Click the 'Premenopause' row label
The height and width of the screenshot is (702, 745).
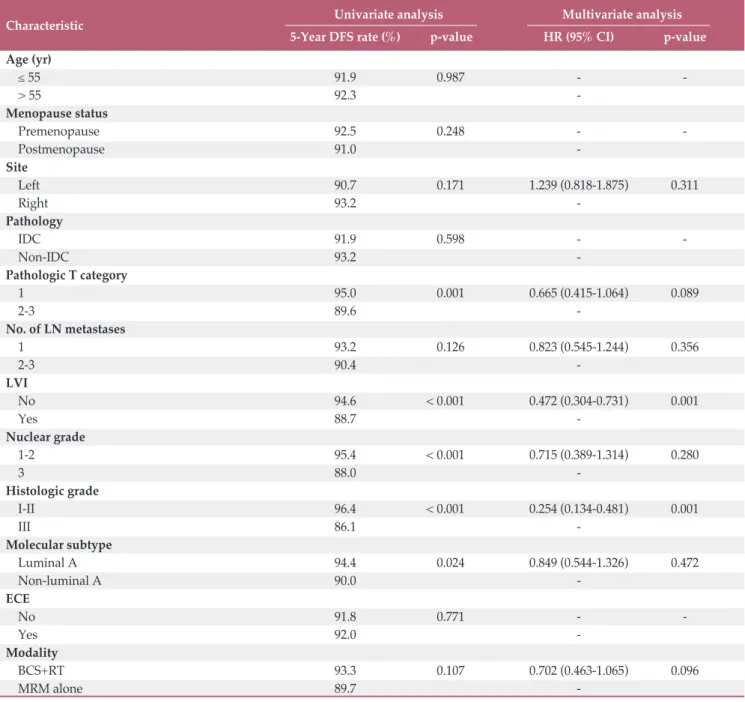(59, 132)
